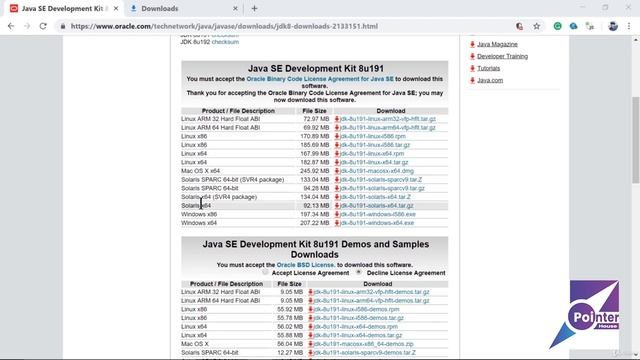
Task: Click download arrow icon for macosx-x86_64-demos.zip
Action: click(310, 344)
